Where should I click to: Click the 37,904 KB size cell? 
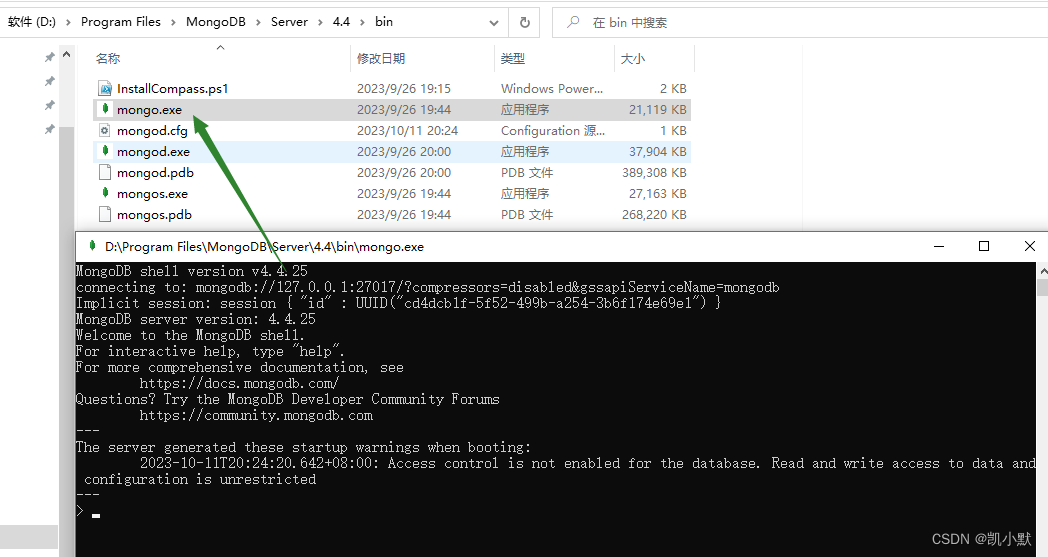658,152
